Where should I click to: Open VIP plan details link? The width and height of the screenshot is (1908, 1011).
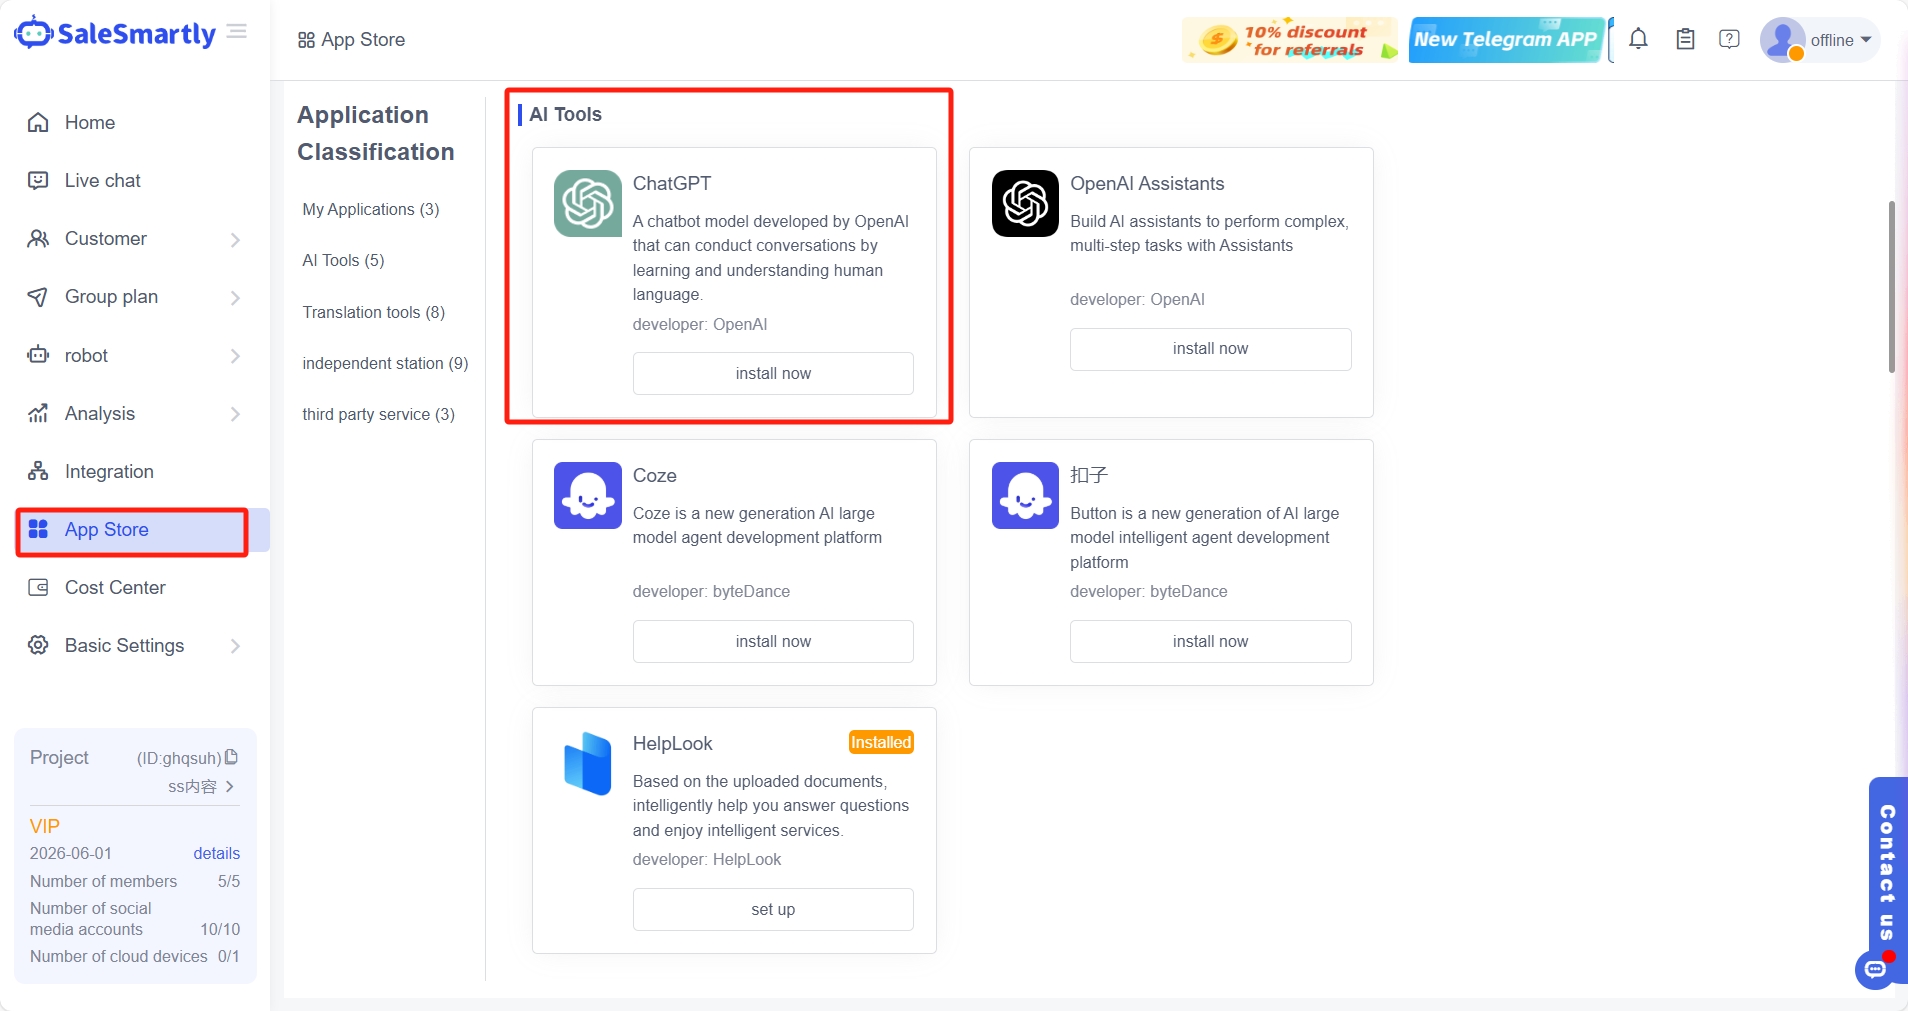pyautogui.click(x=216, y=853)
